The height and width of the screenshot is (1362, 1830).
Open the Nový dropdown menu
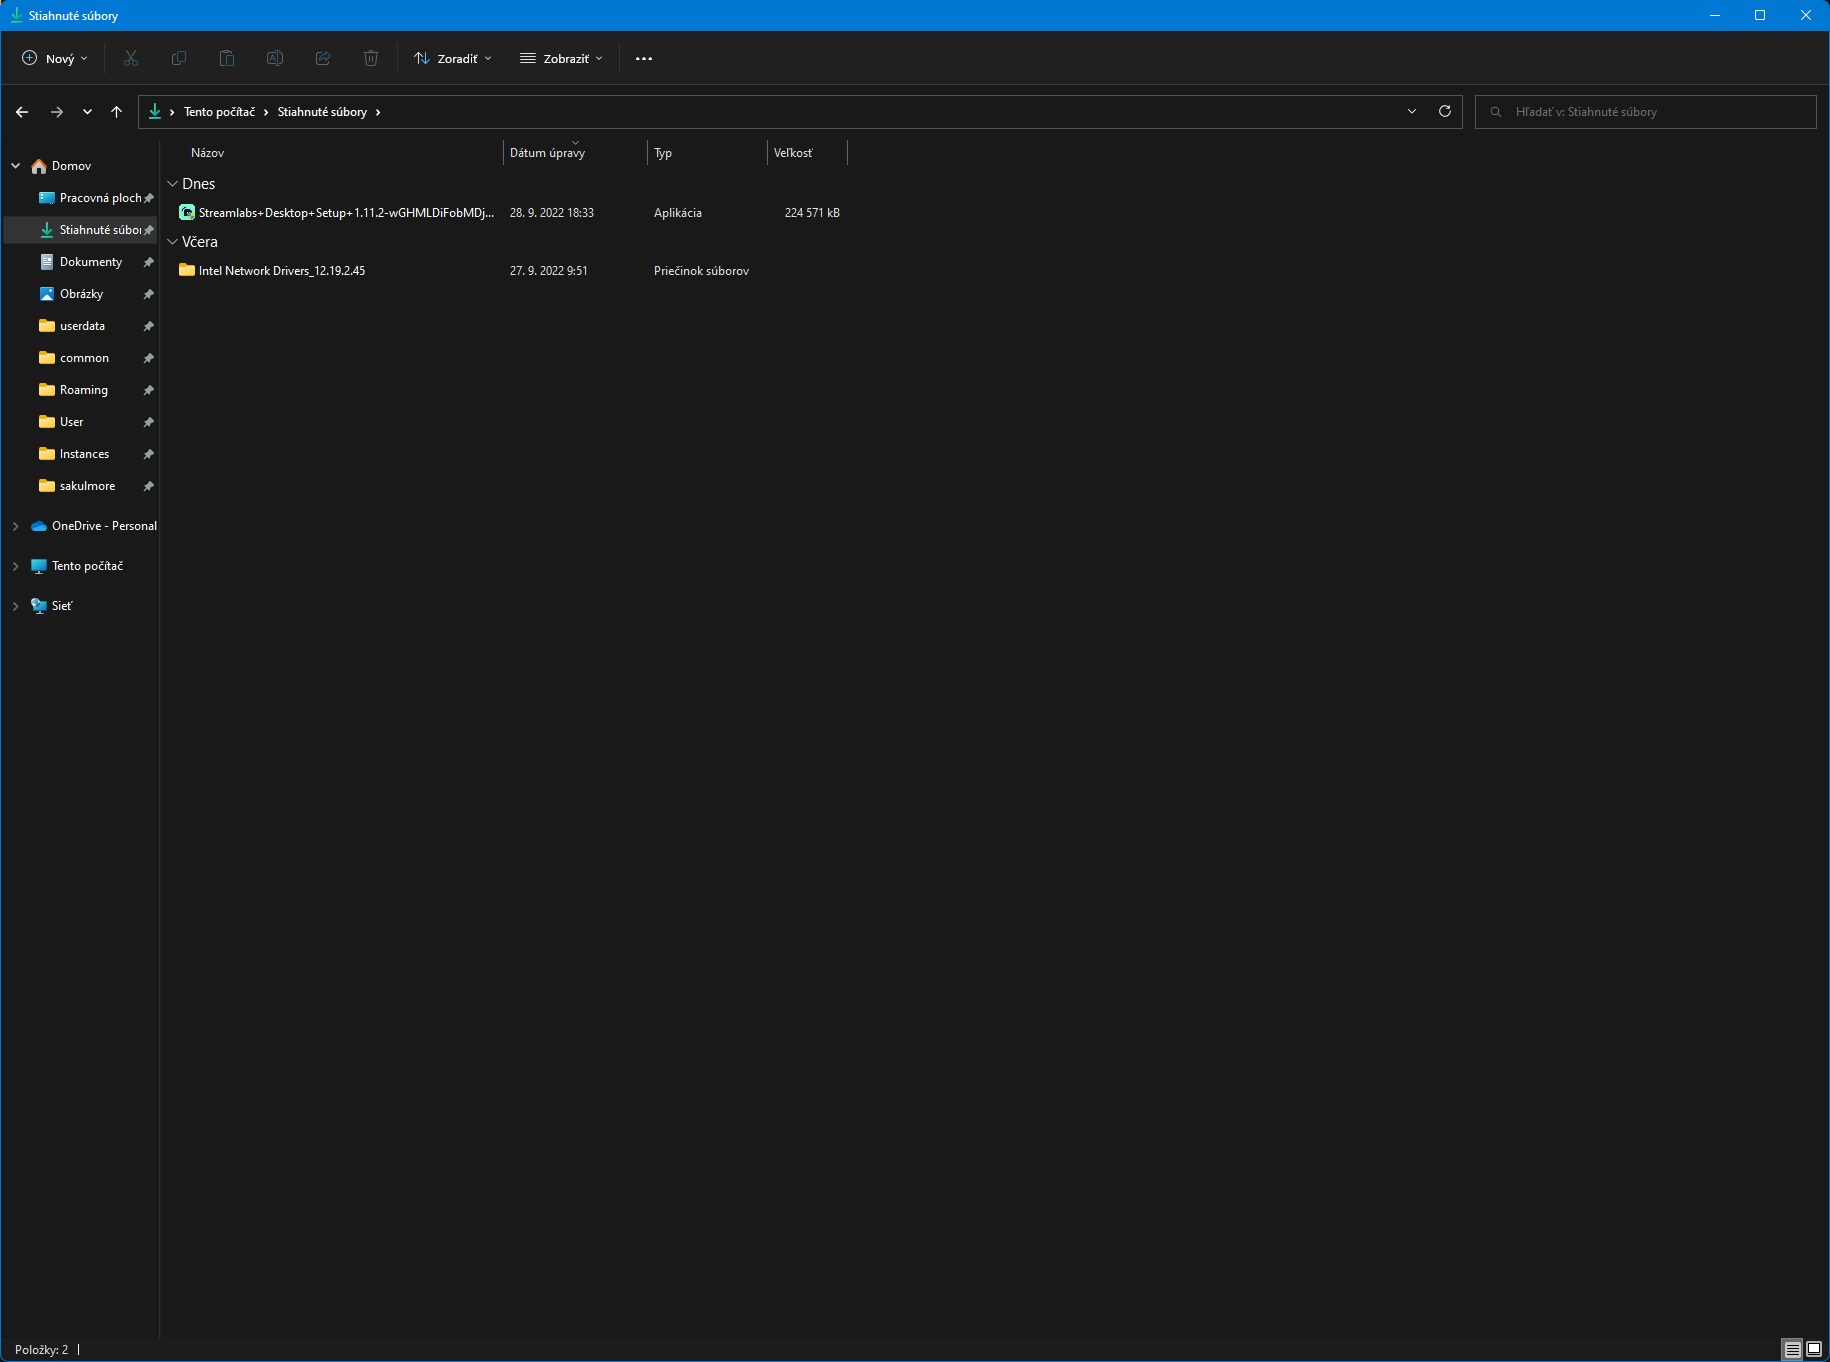(55, 58)
